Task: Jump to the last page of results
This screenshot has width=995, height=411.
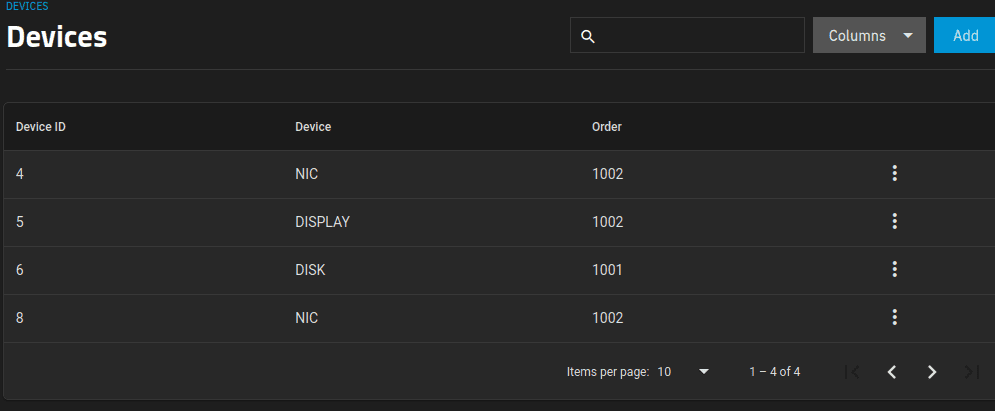Action: [x=971, y=372]
